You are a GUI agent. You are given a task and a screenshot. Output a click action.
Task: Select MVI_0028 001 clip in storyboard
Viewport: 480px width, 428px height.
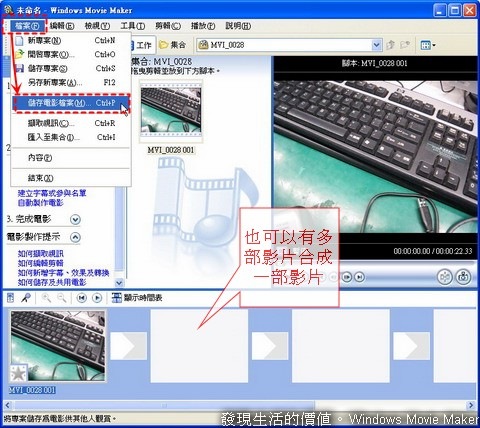pyautogui.click(x=58, y=346)
